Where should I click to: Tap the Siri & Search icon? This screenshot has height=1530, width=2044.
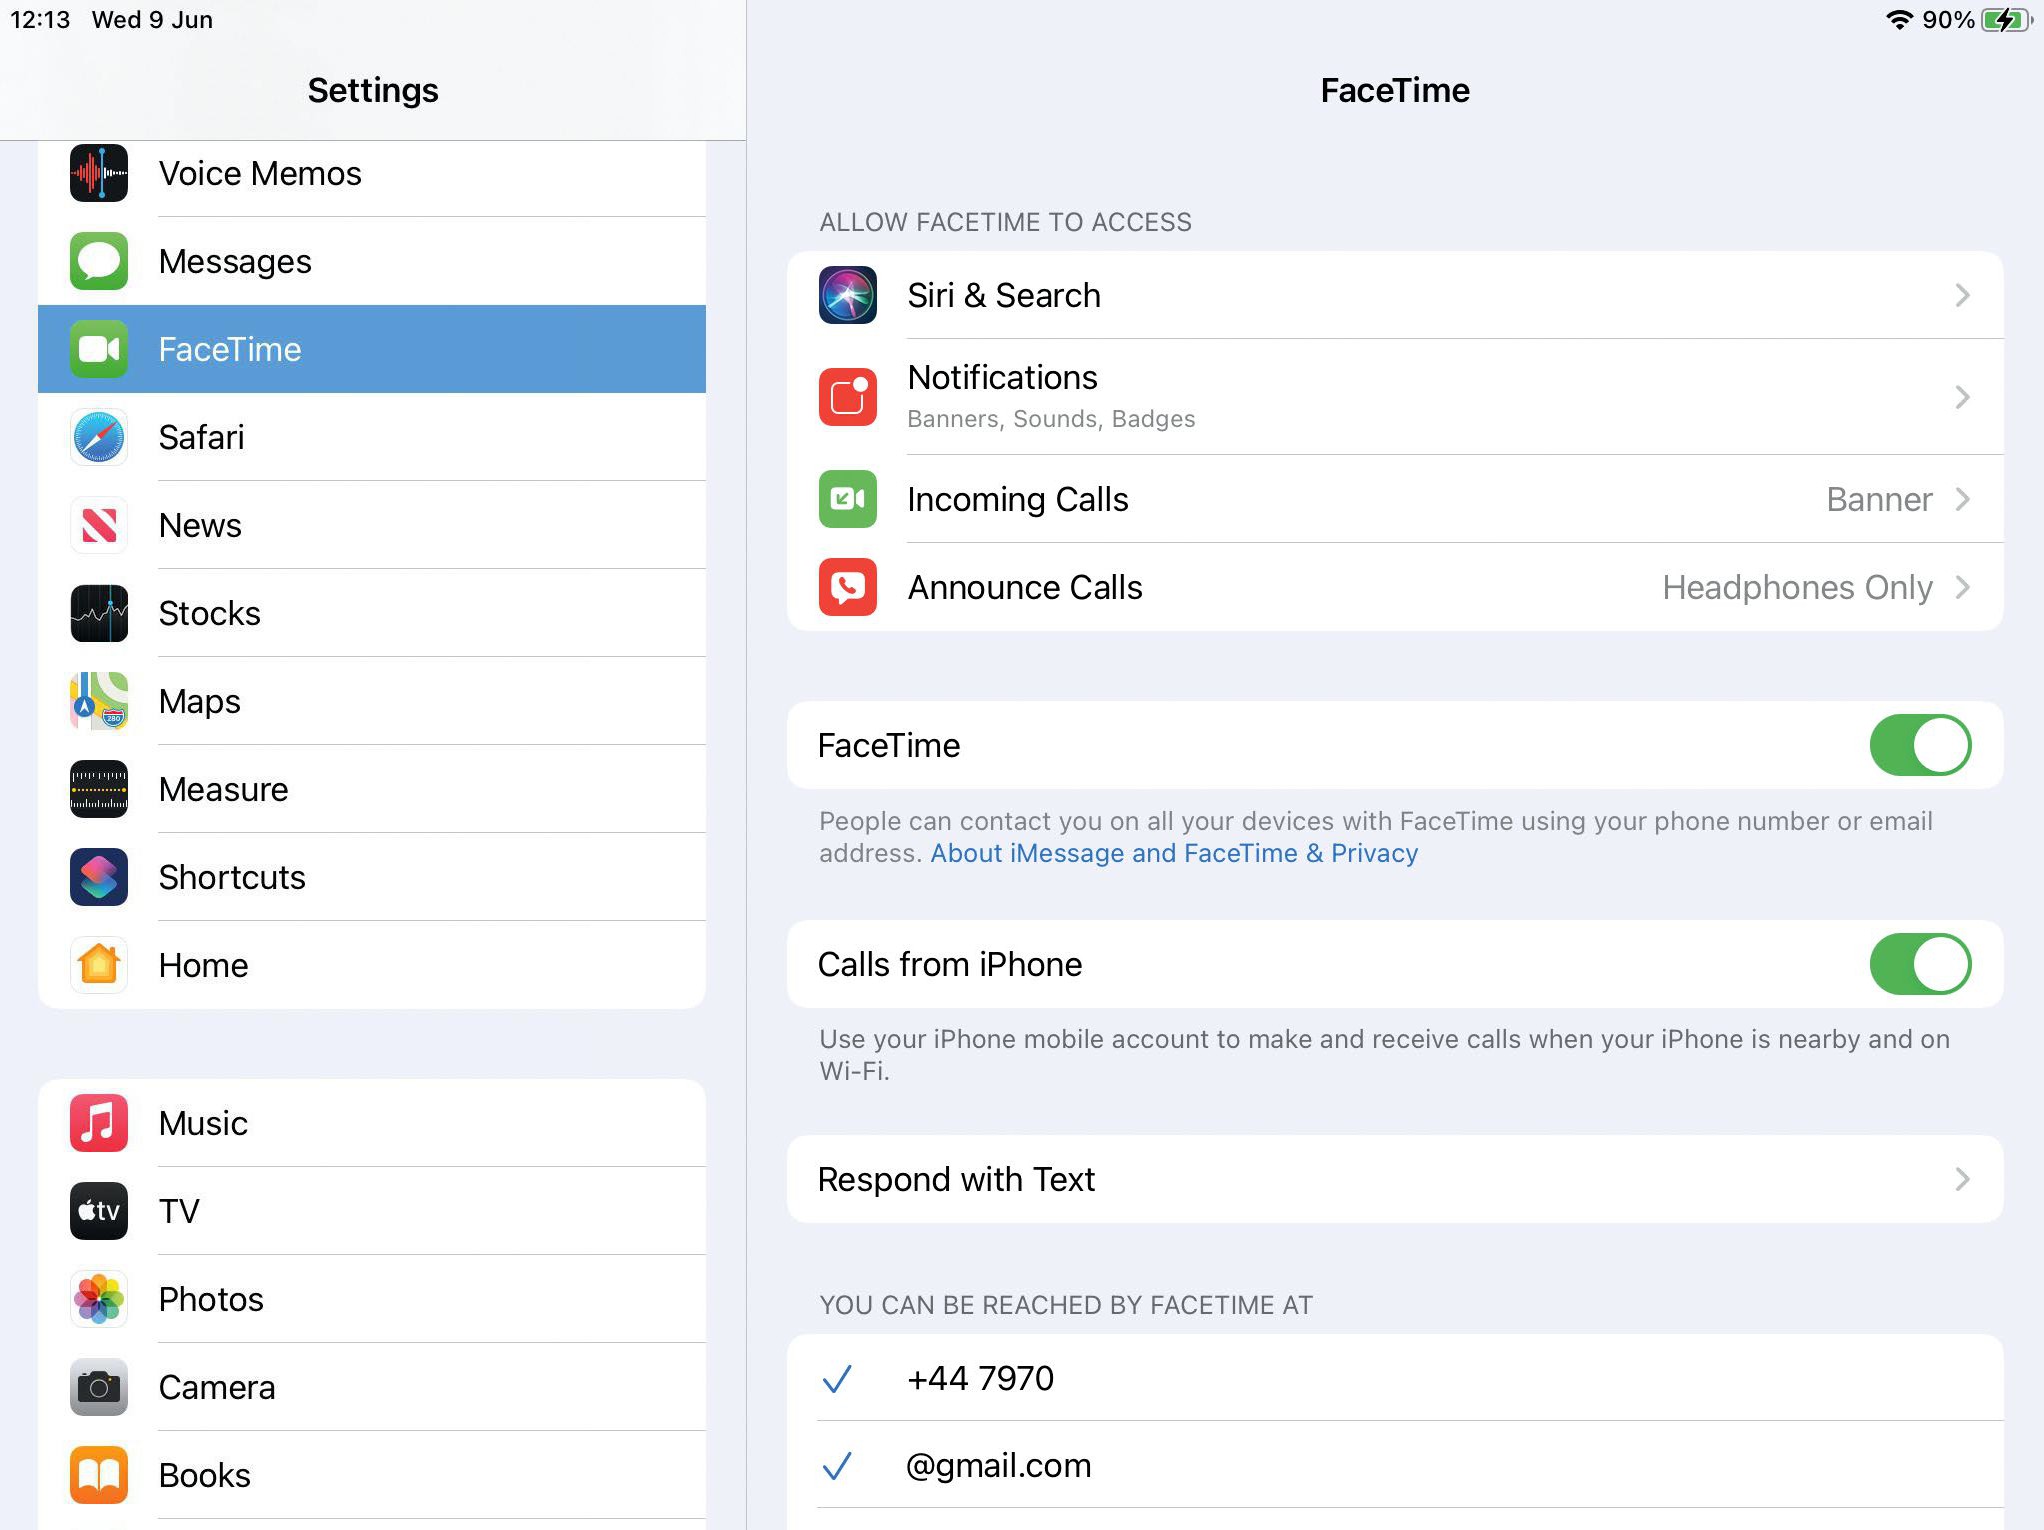(x=848, y=295)
